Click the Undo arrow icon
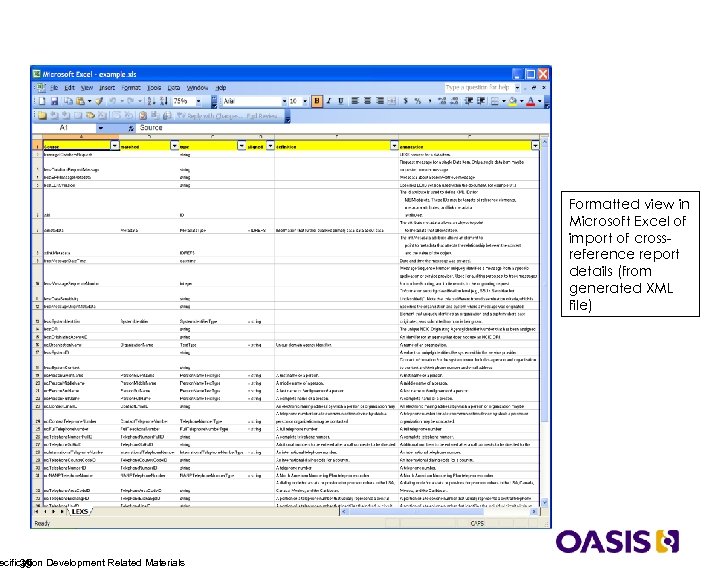Image resolution: width=720 pixels, height=576 pixels. coord(112,101)
